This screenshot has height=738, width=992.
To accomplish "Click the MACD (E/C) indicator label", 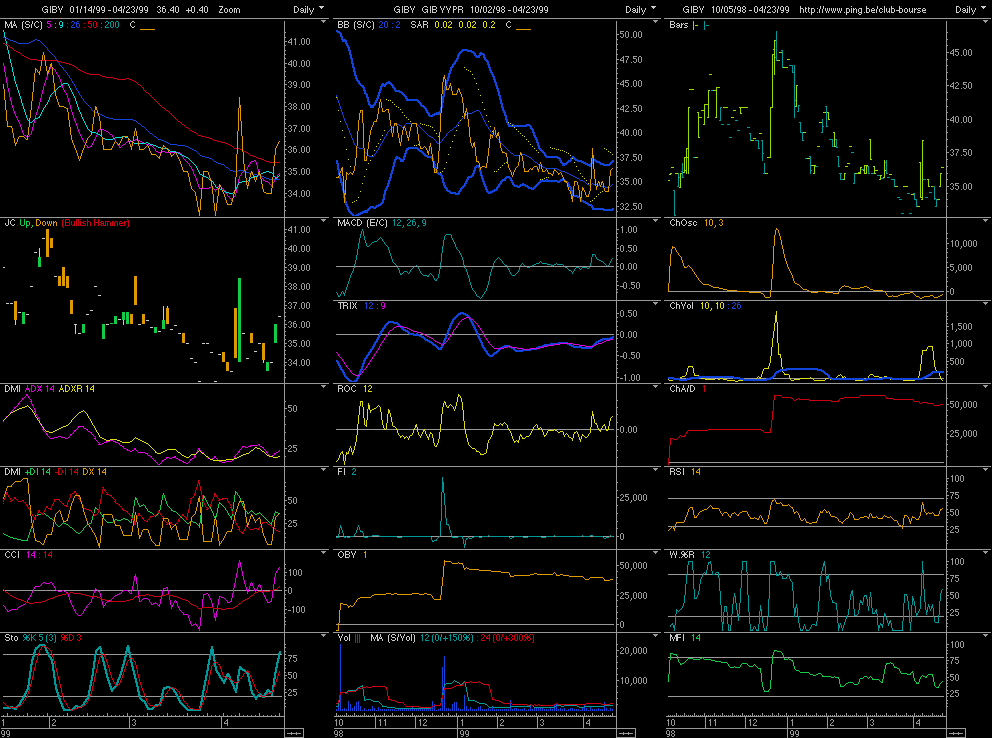I will (x=363, y=223).
